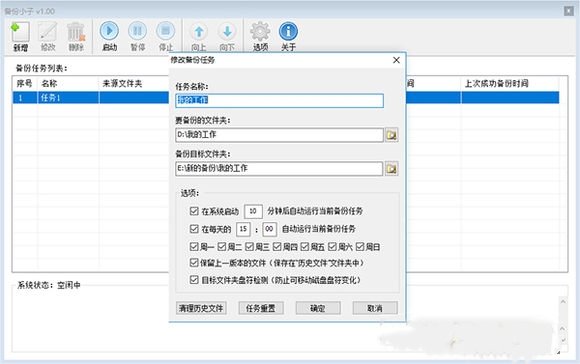
Task: Click the 修改 (edit task) toolbar icon
Action: pyautogui.click(x=48, y=36)
